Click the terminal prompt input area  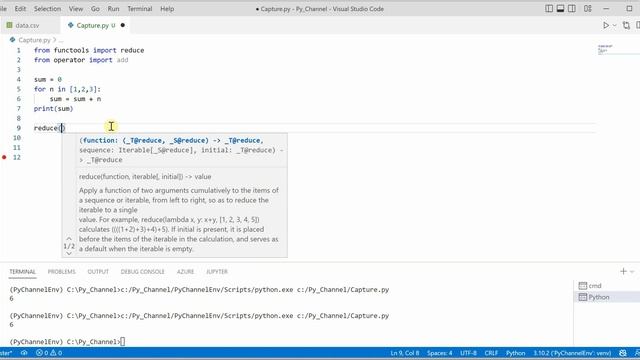[123, 342]
